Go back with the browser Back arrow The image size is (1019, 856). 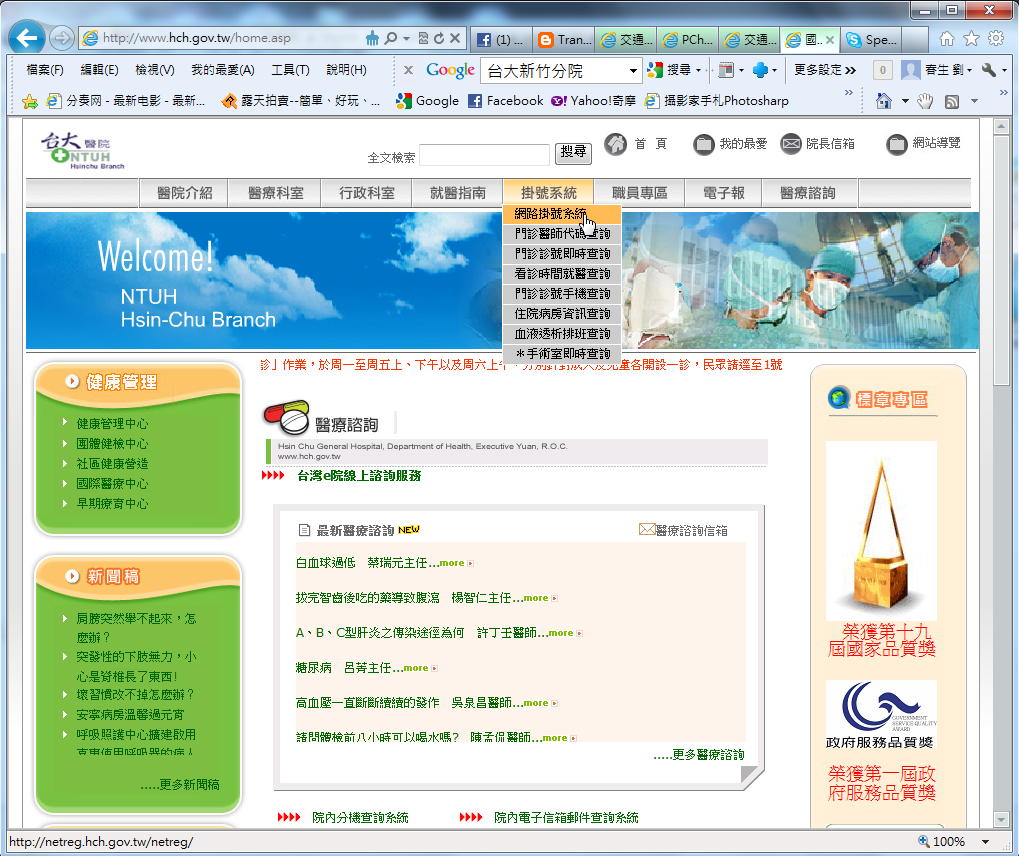[x=27, y=38]
